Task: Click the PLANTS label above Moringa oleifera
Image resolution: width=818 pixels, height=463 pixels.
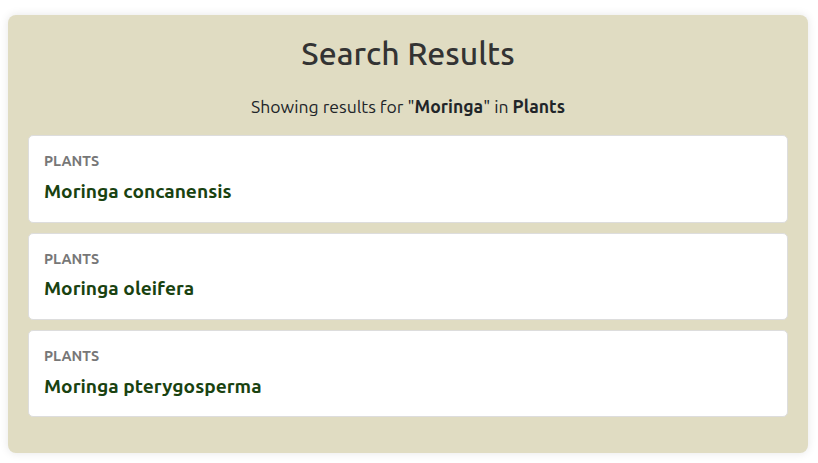Action: 72,259
